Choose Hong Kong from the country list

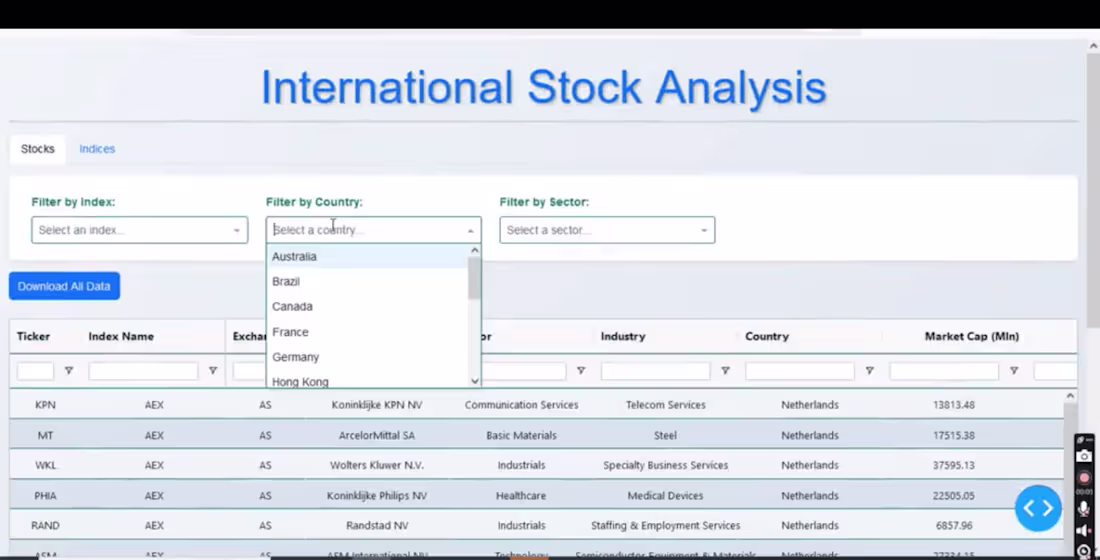point(368,380)
